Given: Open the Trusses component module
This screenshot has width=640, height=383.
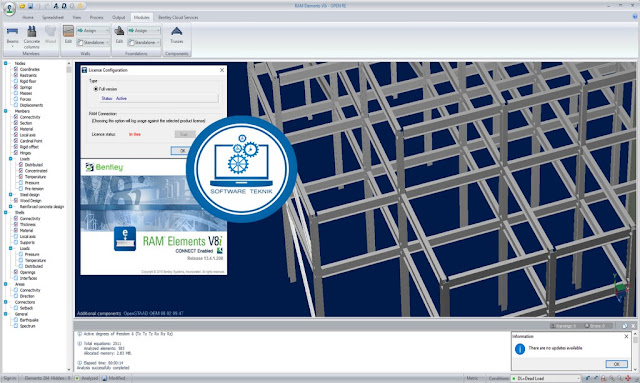Looking at the screenshot, I should click(176, 35).
